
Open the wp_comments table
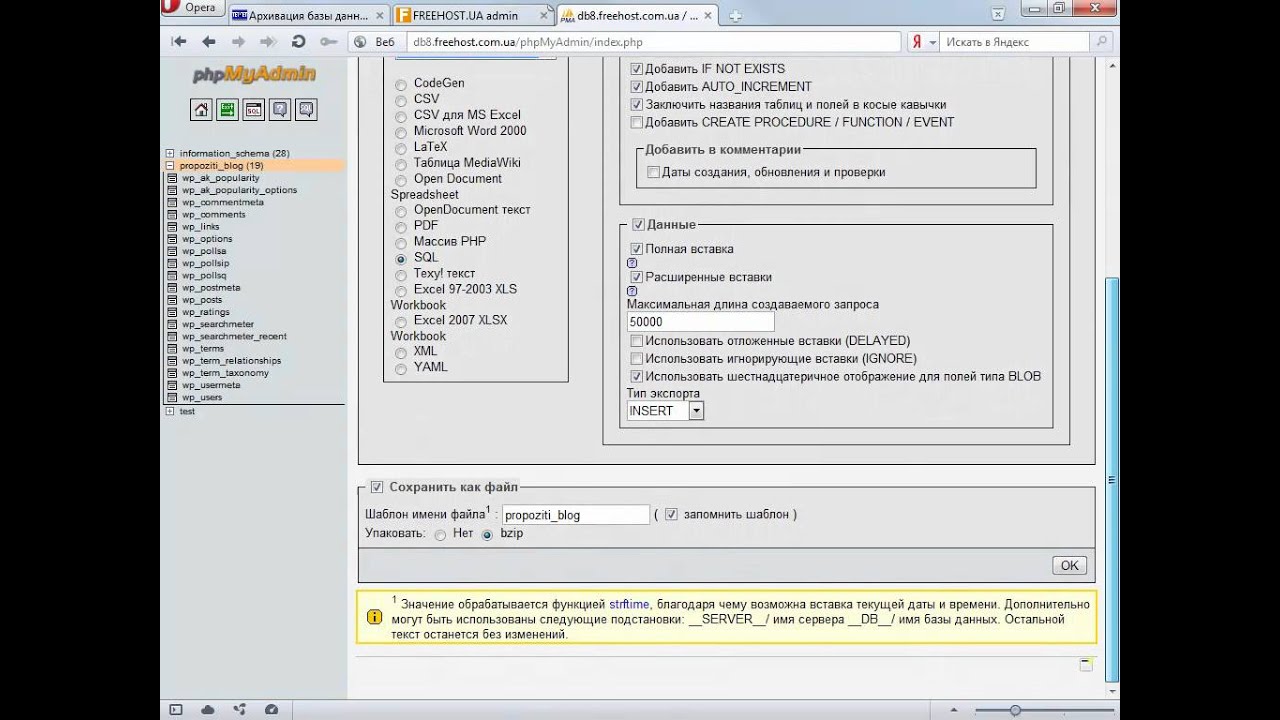point(213,214)
